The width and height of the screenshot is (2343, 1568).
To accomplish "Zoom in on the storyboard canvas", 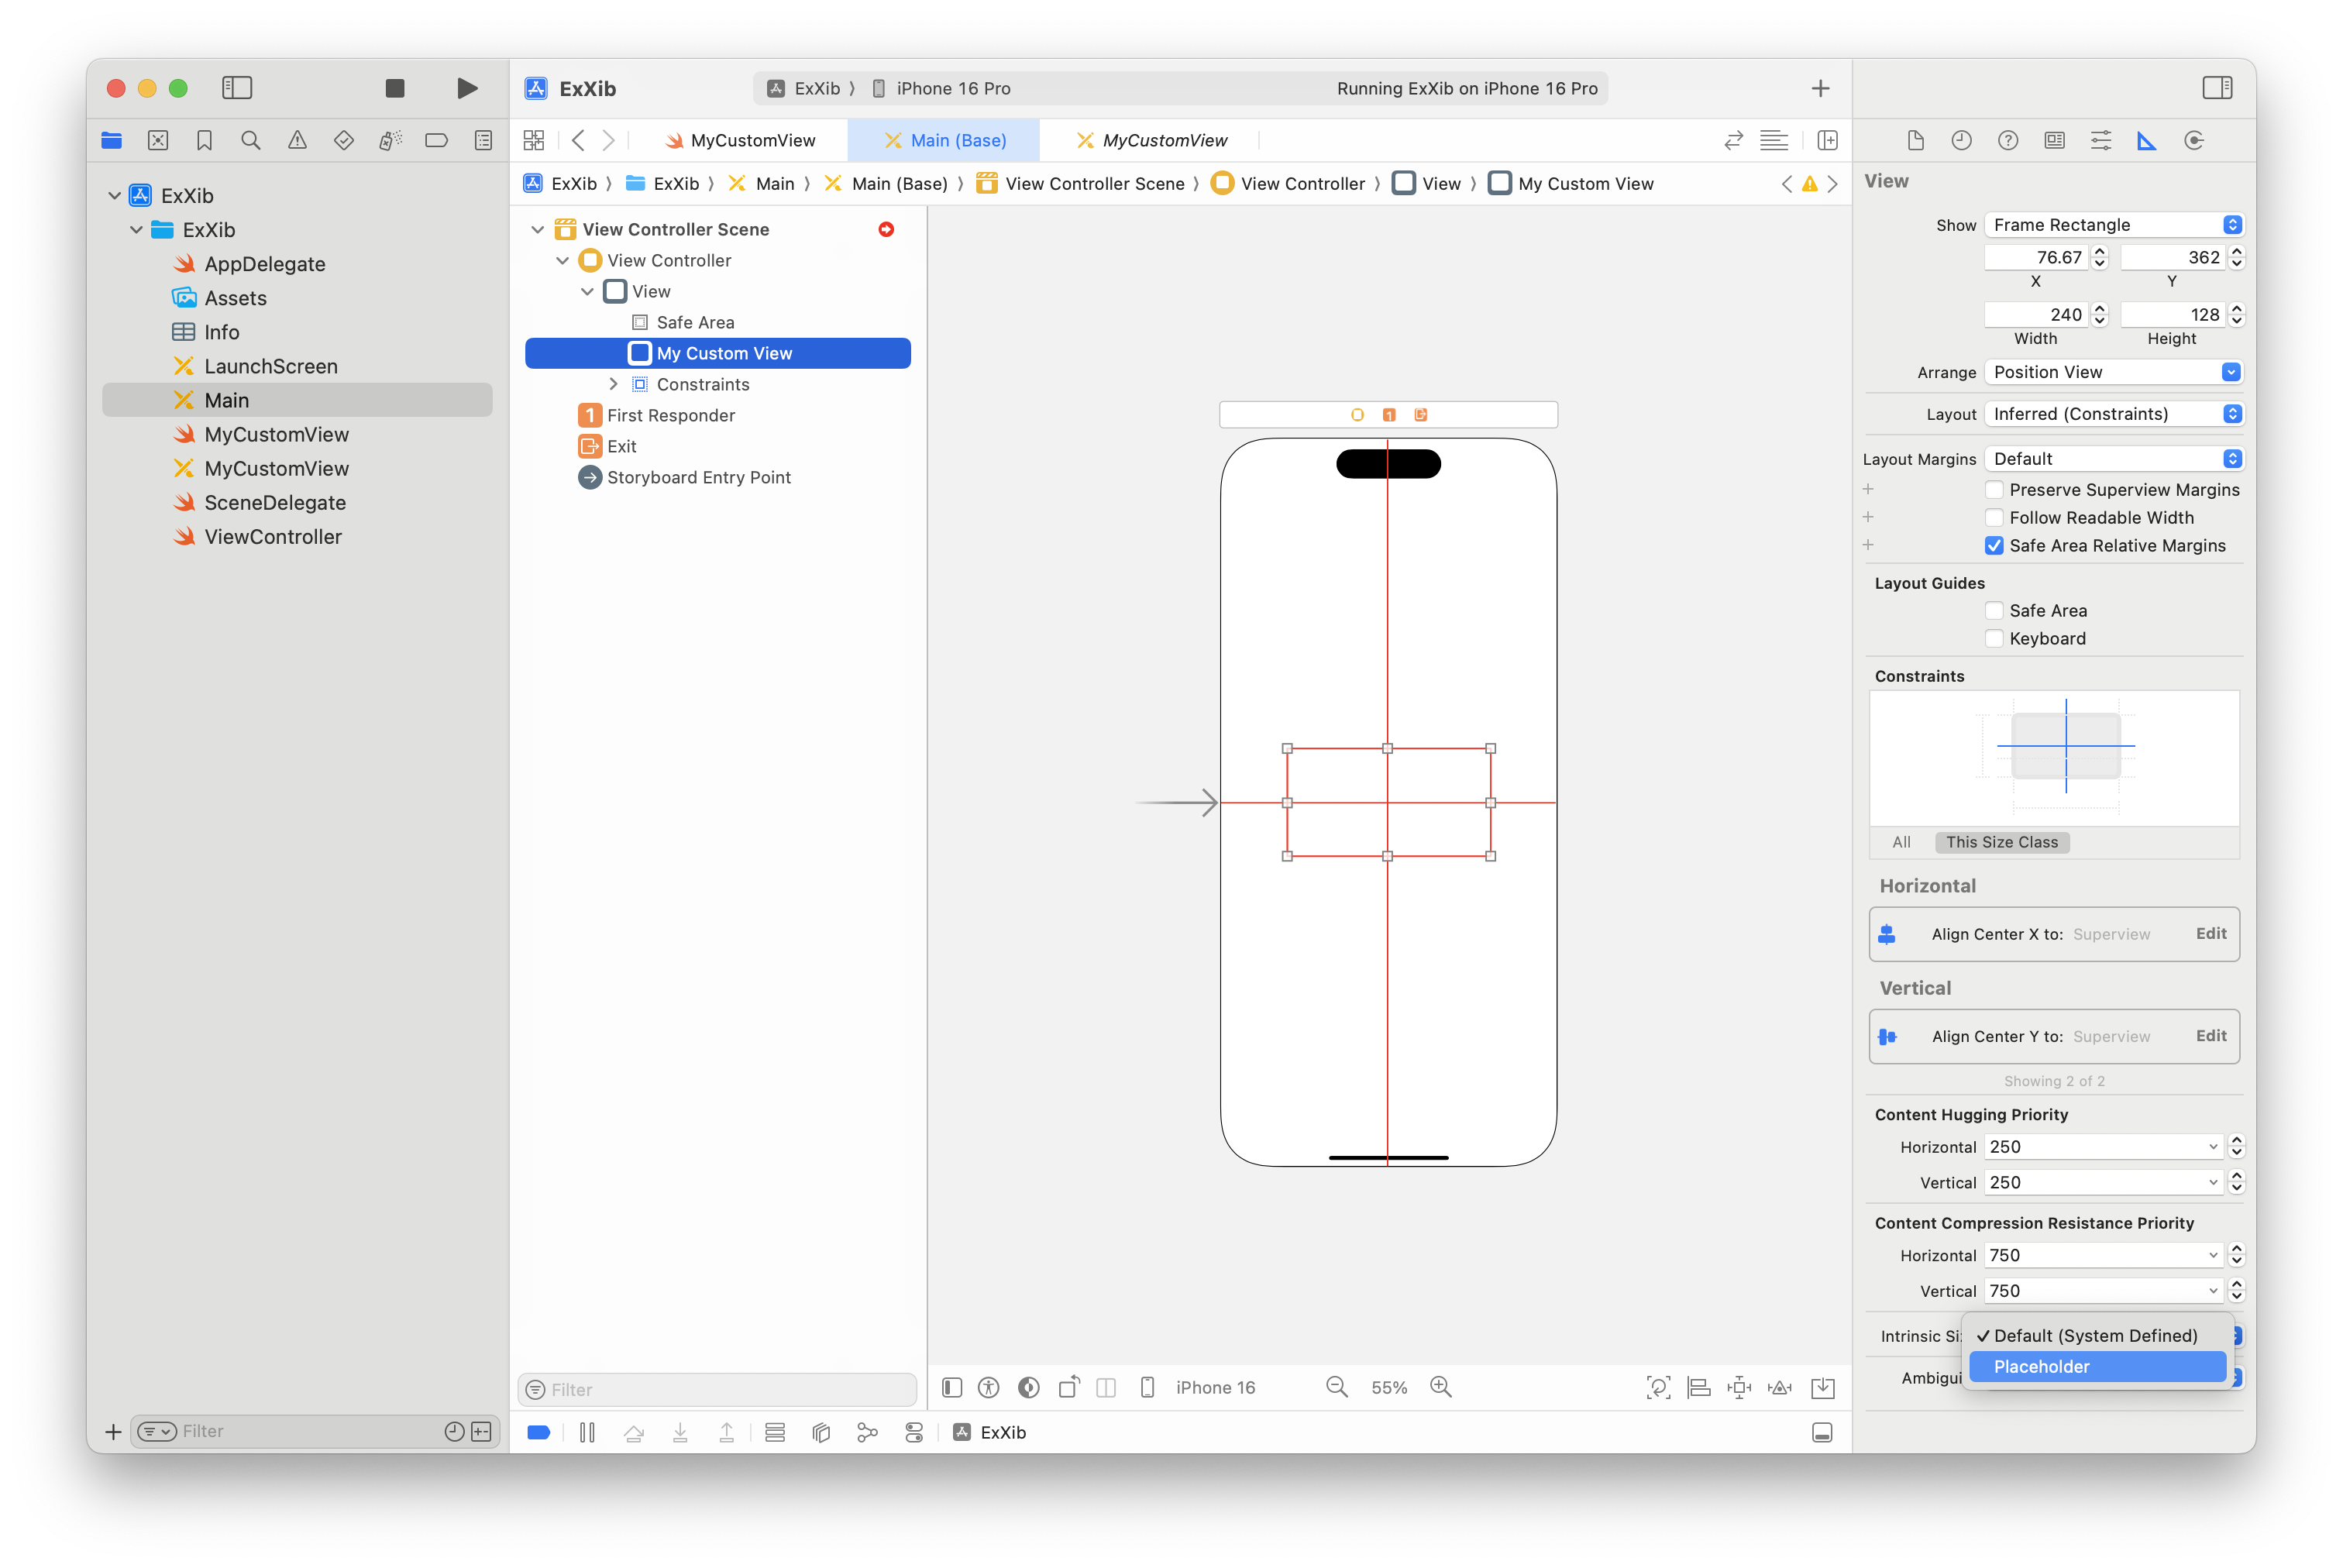I will pos(1440,1387).
